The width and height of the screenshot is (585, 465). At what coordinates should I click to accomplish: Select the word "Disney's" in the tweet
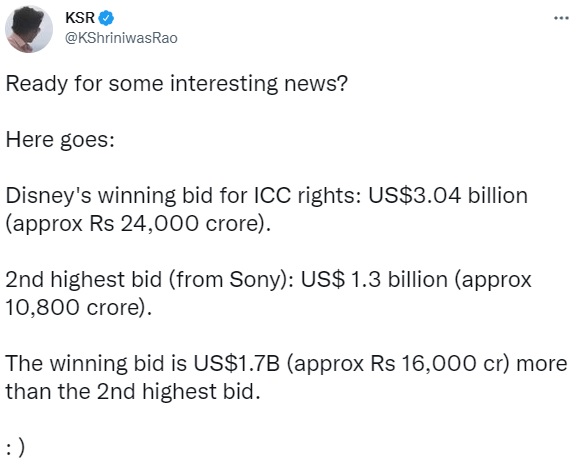pos(48,196)
